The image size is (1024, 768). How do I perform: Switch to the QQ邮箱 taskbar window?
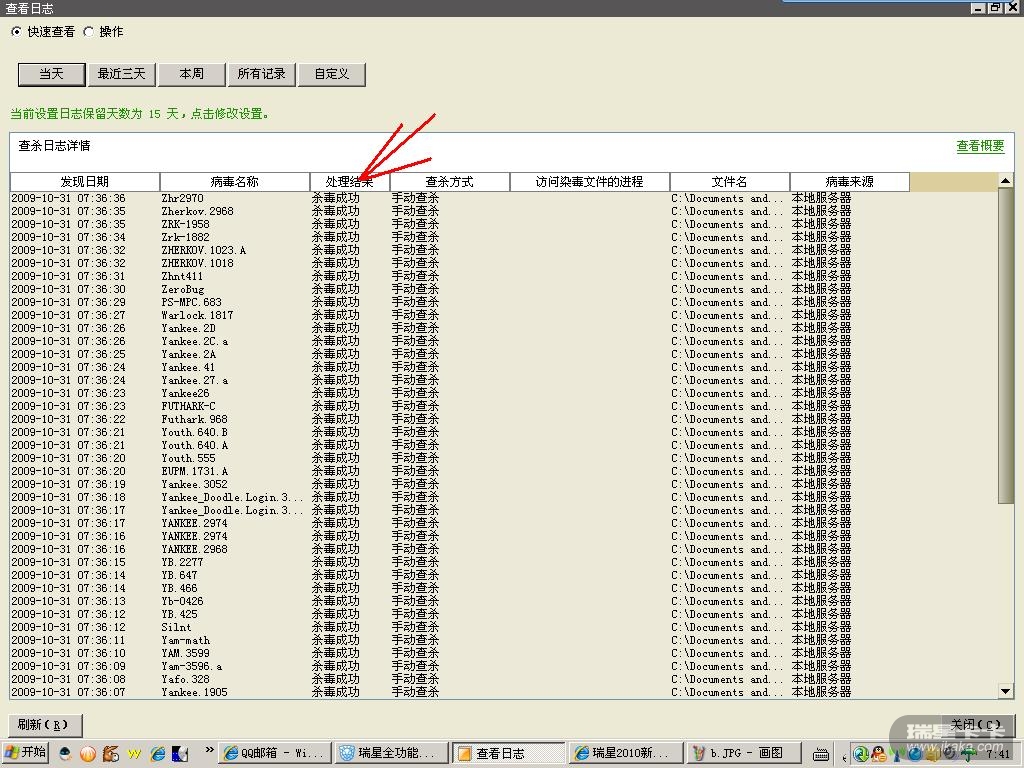pyautogui.click(x=274, y=753)
